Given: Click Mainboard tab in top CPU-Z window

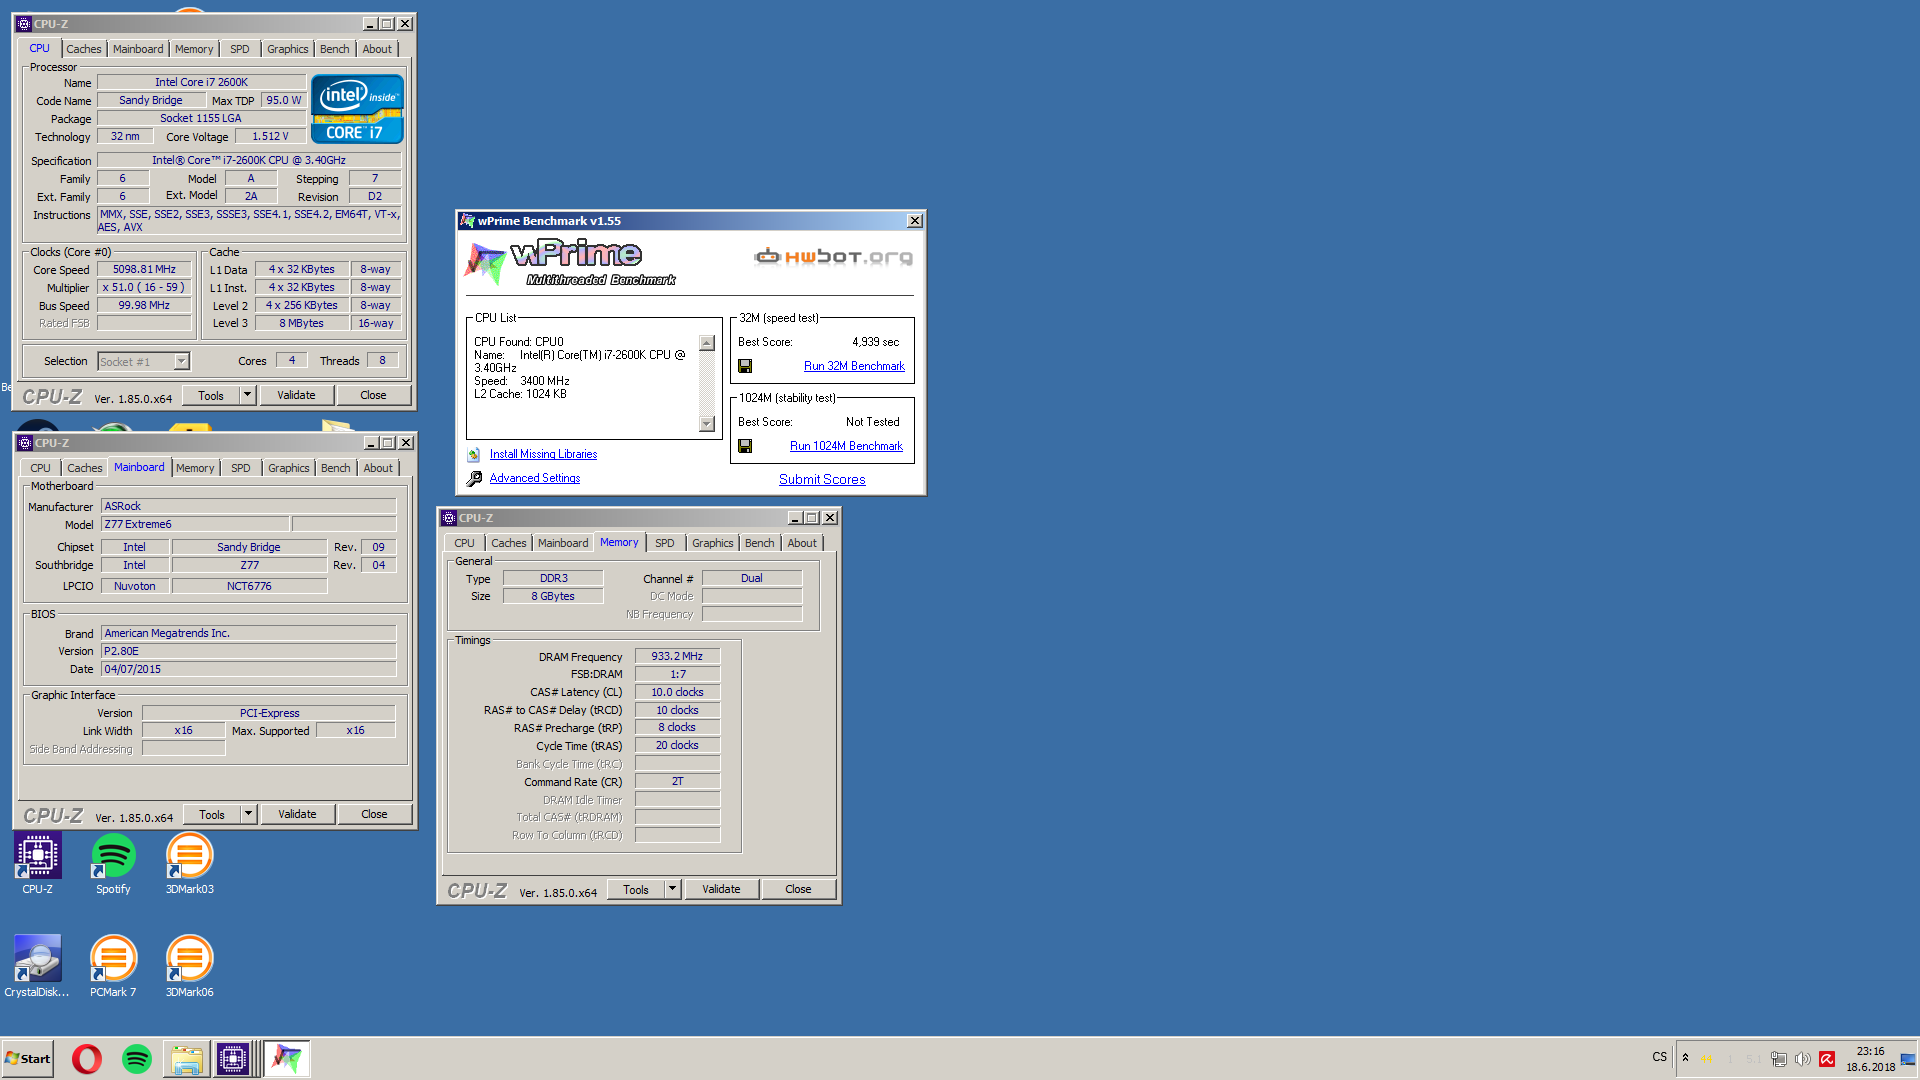Looking at the screenshot, I should coord(138,49).
